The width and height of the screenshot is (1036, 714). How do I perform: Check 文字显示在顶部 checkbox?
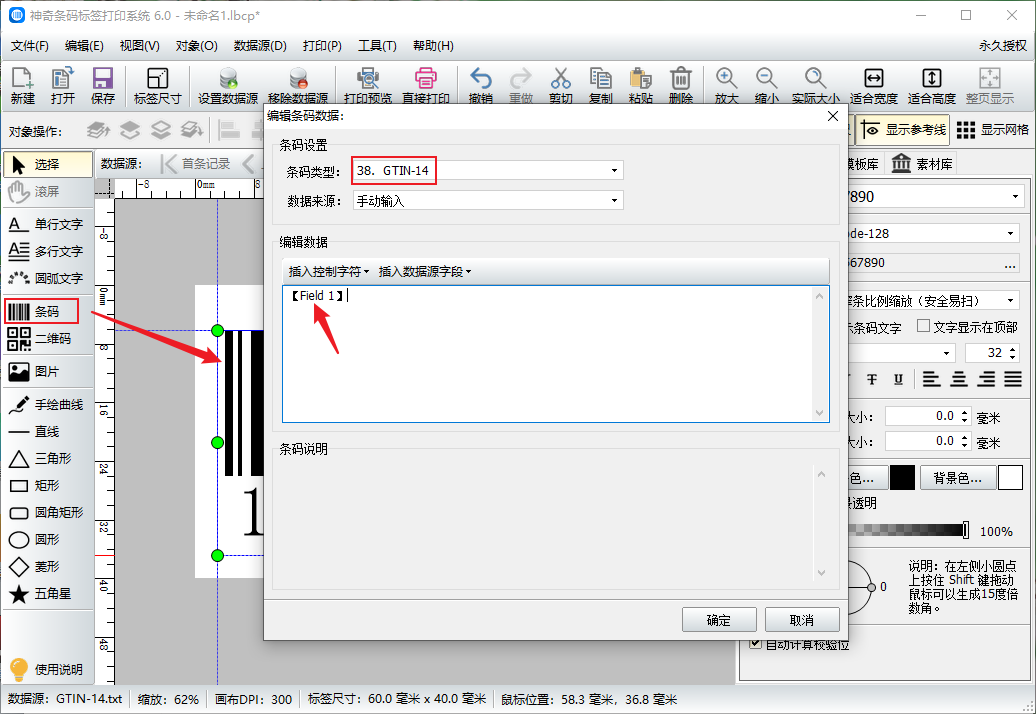[924, 326]
